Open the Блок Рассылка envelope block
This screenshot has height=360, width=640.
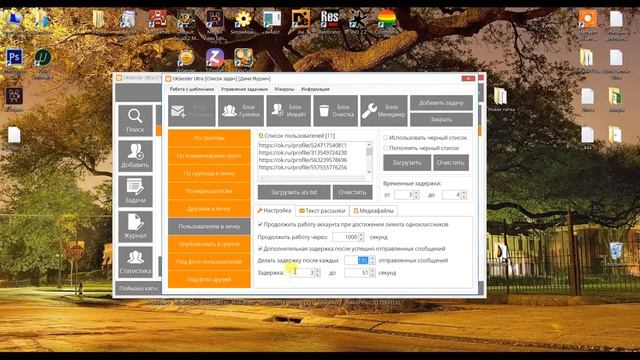(x=191, y=111)
